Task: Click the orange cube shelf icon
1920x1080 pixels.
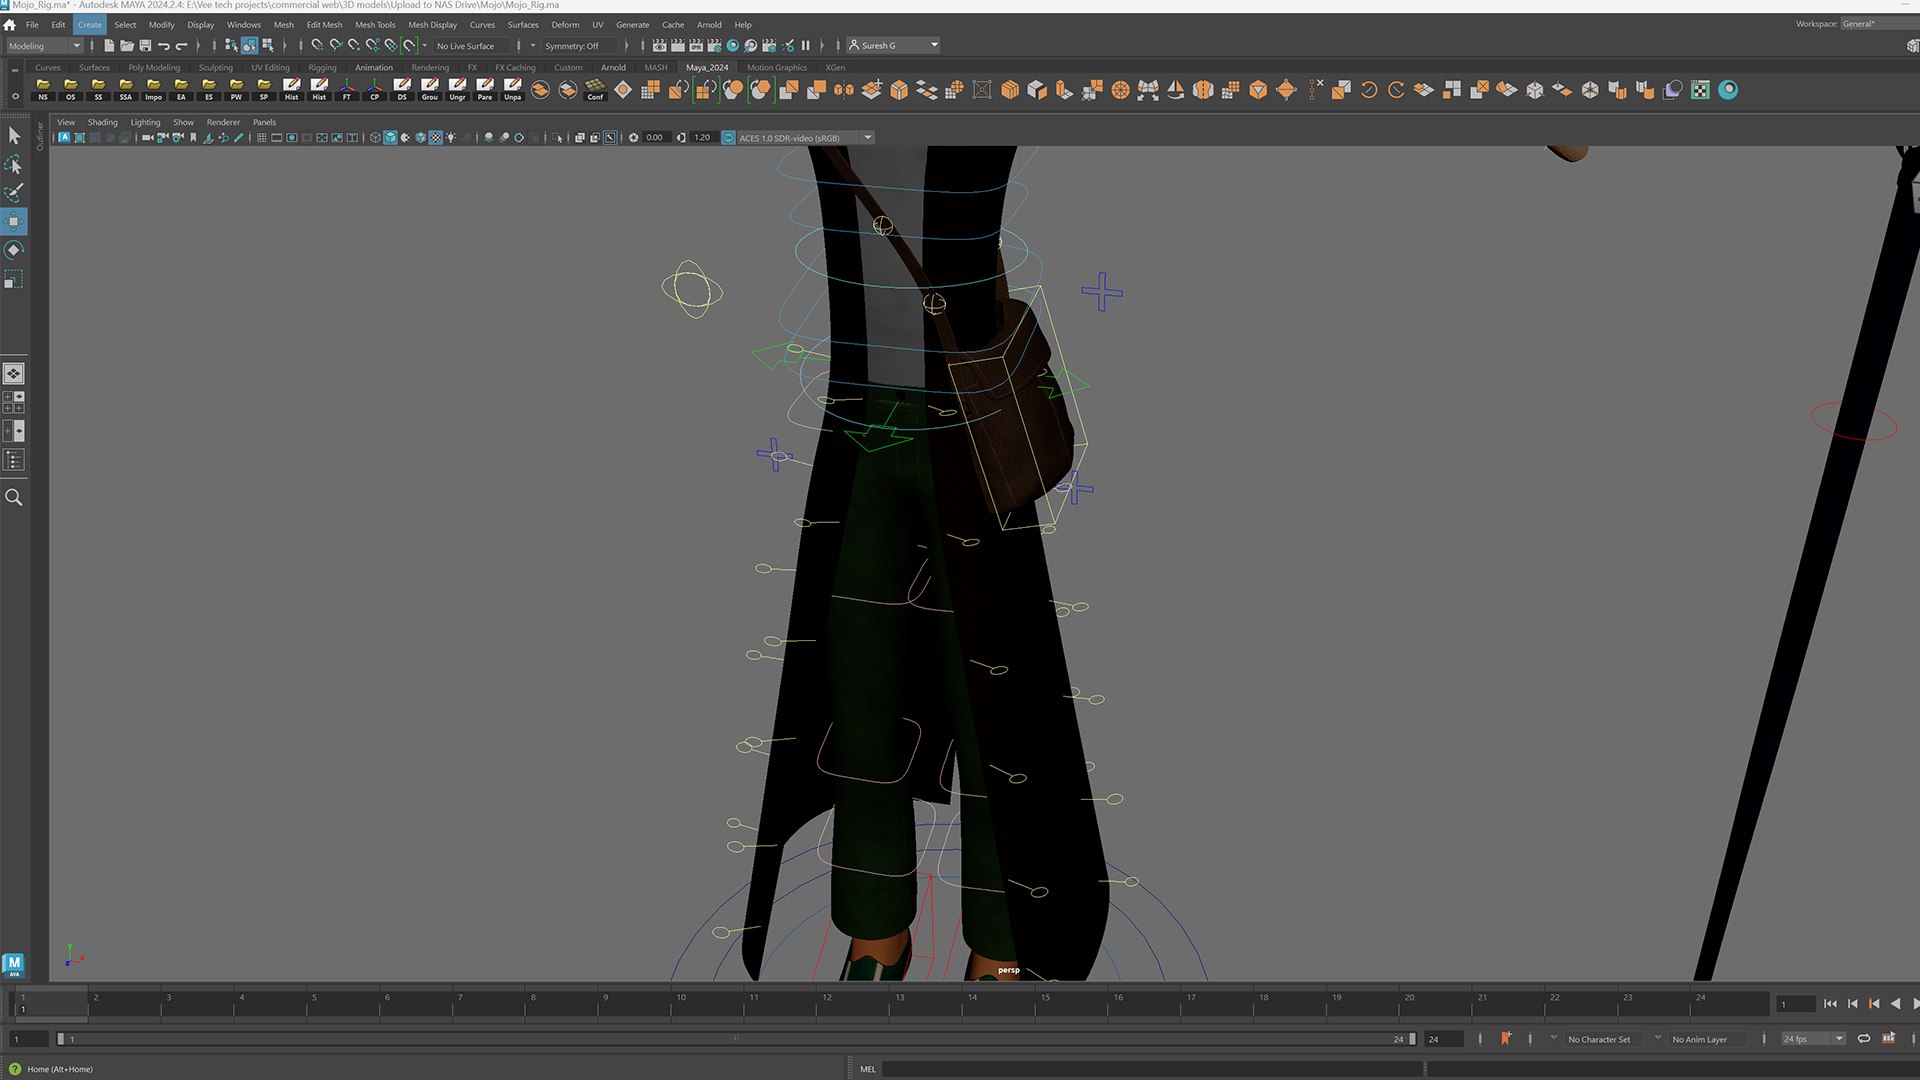Action: (1010, 90)
